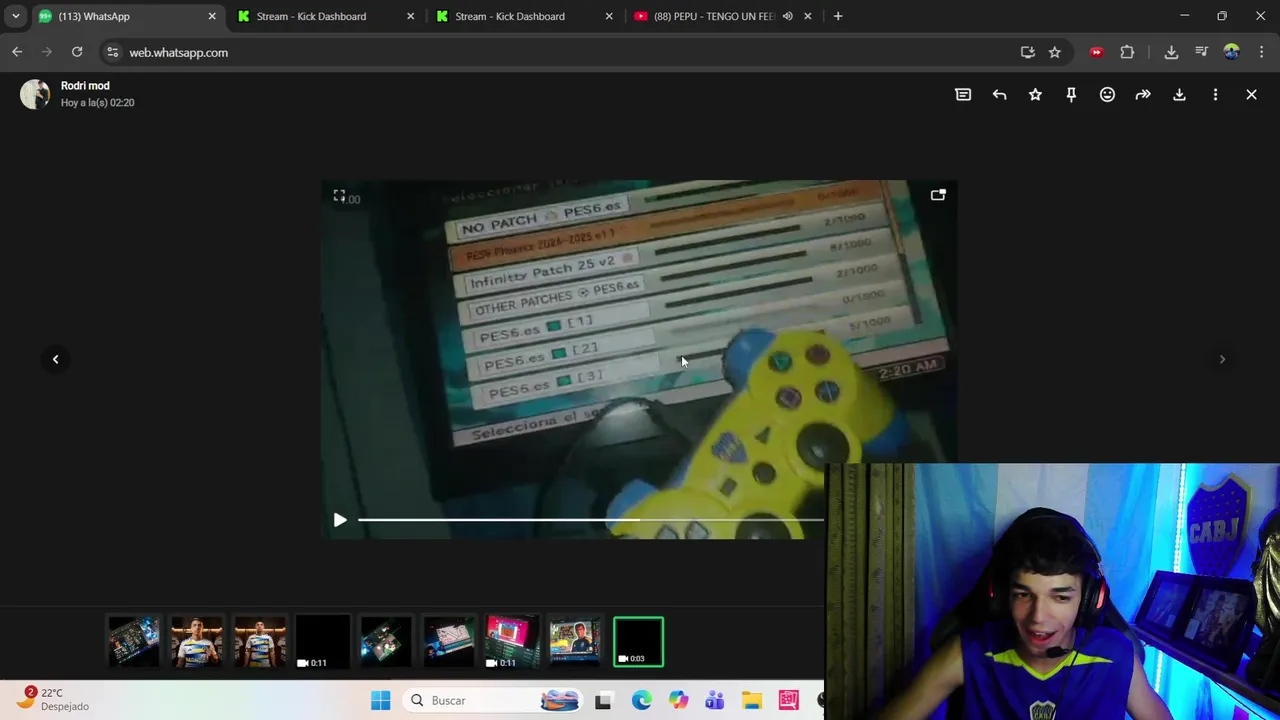The width and height of the screenshot is (1280, 720).
Task: Select the currently highlighted 0:03 video thumbnail
Action: [x=638, y=642]
